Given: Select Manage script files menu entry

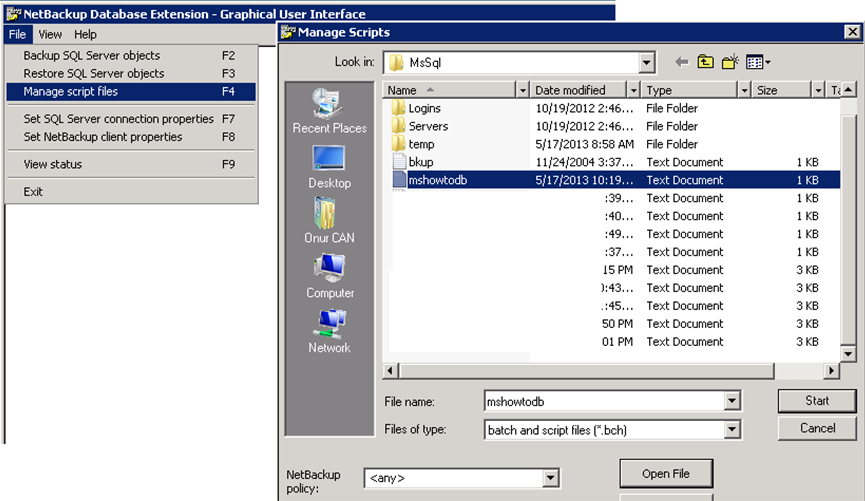Looking at the screenshot, I should point(131,92).
